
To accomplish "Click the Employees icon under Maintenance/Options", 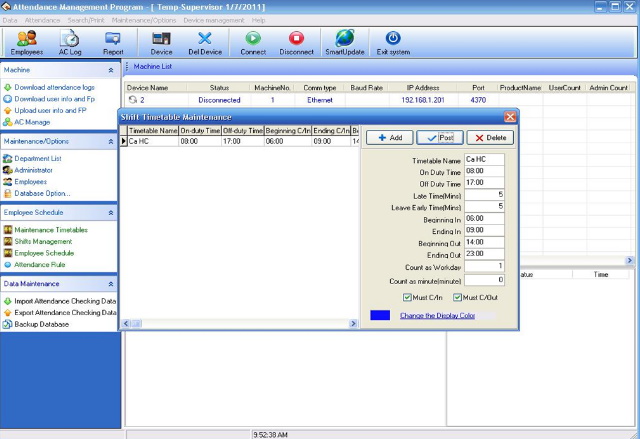I will click(7, 182).
